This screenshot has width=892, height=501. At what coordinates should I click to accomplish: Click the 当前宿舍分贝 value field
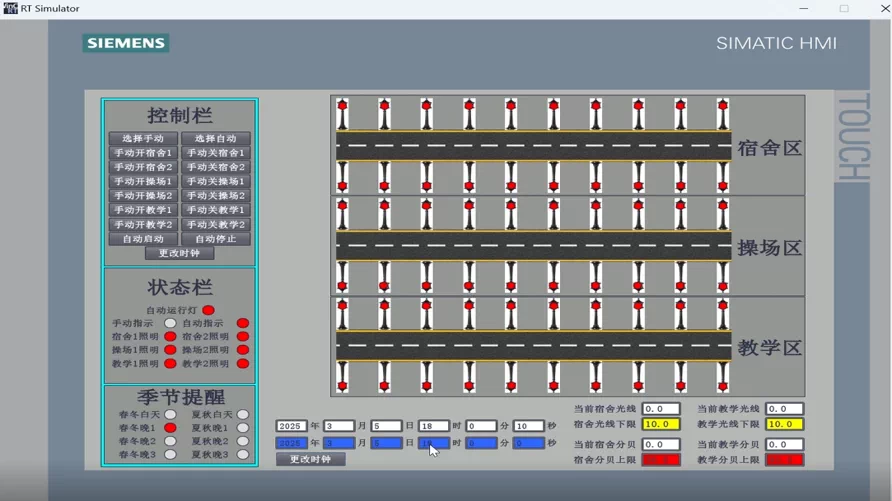coord(661,444)
